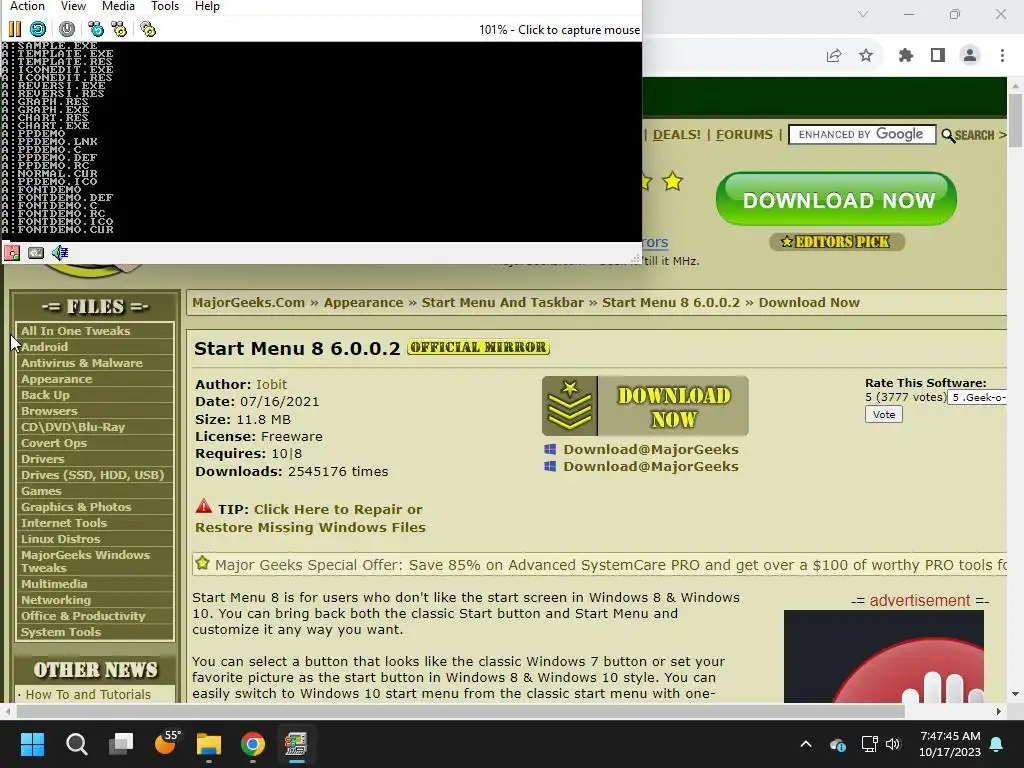Open File Explorer from taskbar

pos(209,744)
